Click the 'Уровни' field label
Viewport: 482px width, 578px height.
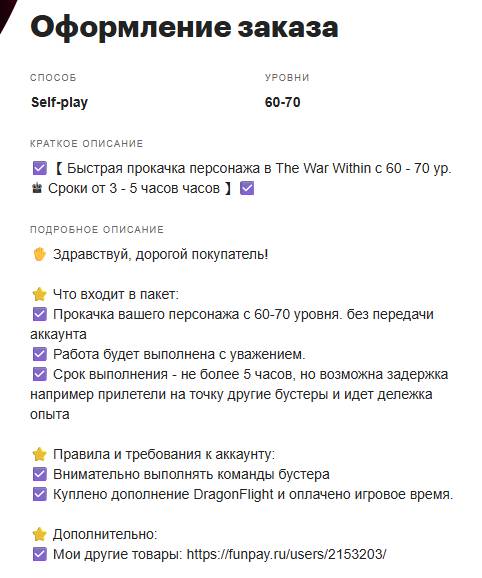[287, 77]
